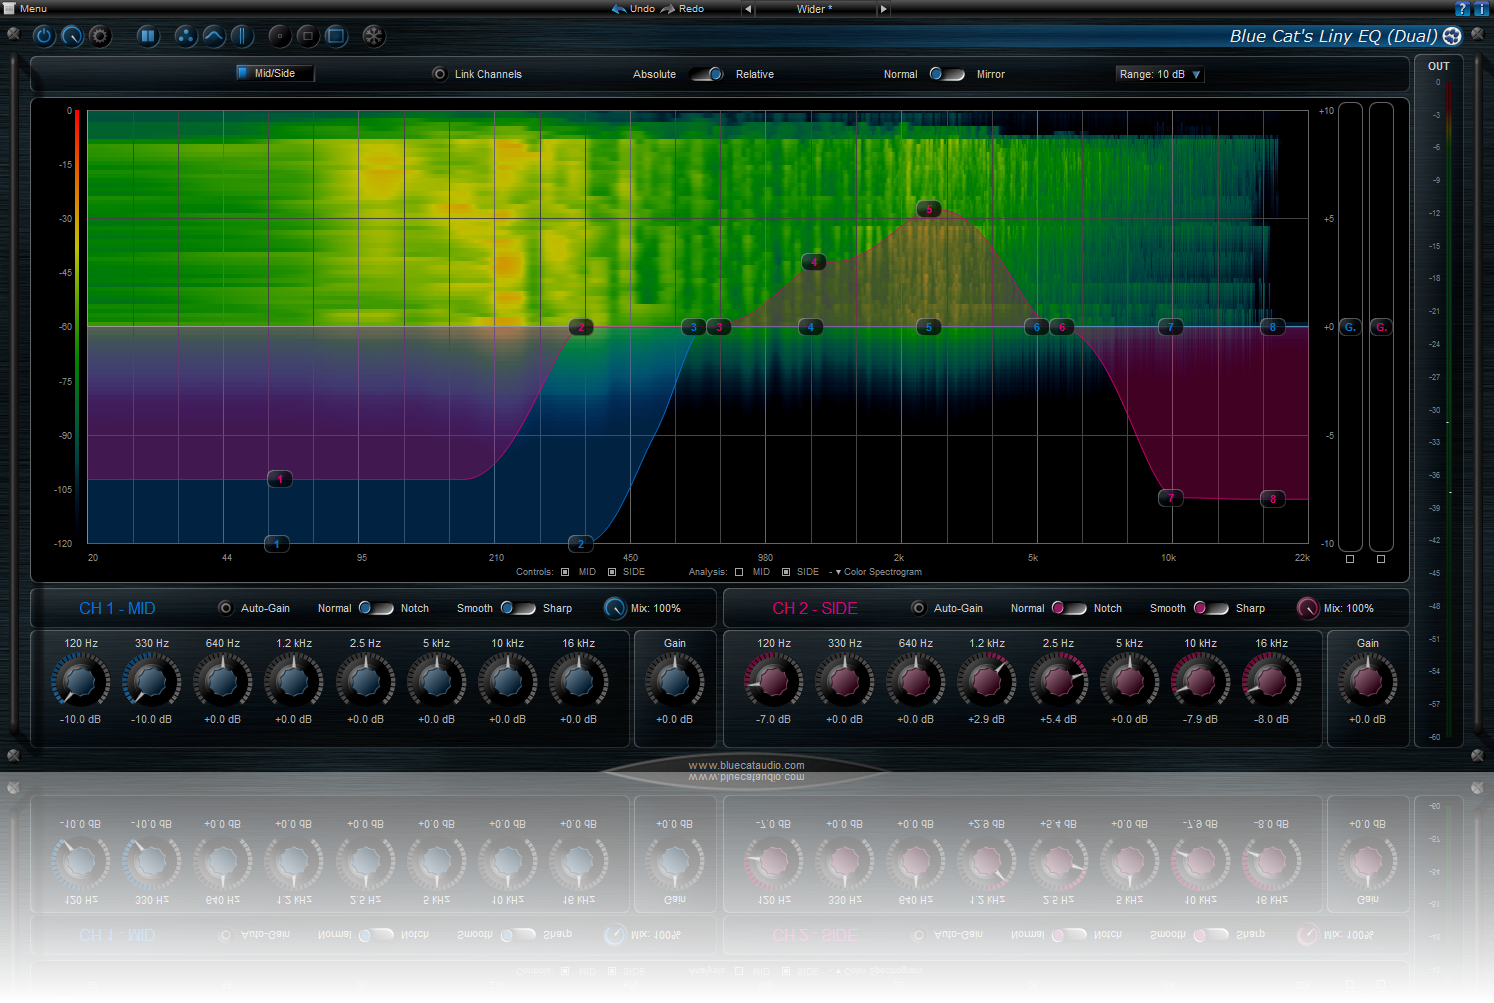Pause the spectrum analyzer with pause icon

tap(147, 36)
